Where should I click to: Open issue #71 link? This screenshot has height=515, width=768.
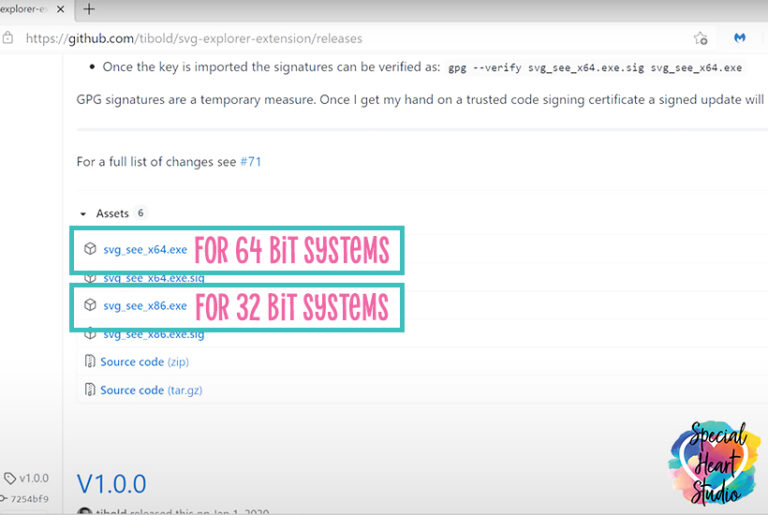pyautogui.click(x=250, y=161)
